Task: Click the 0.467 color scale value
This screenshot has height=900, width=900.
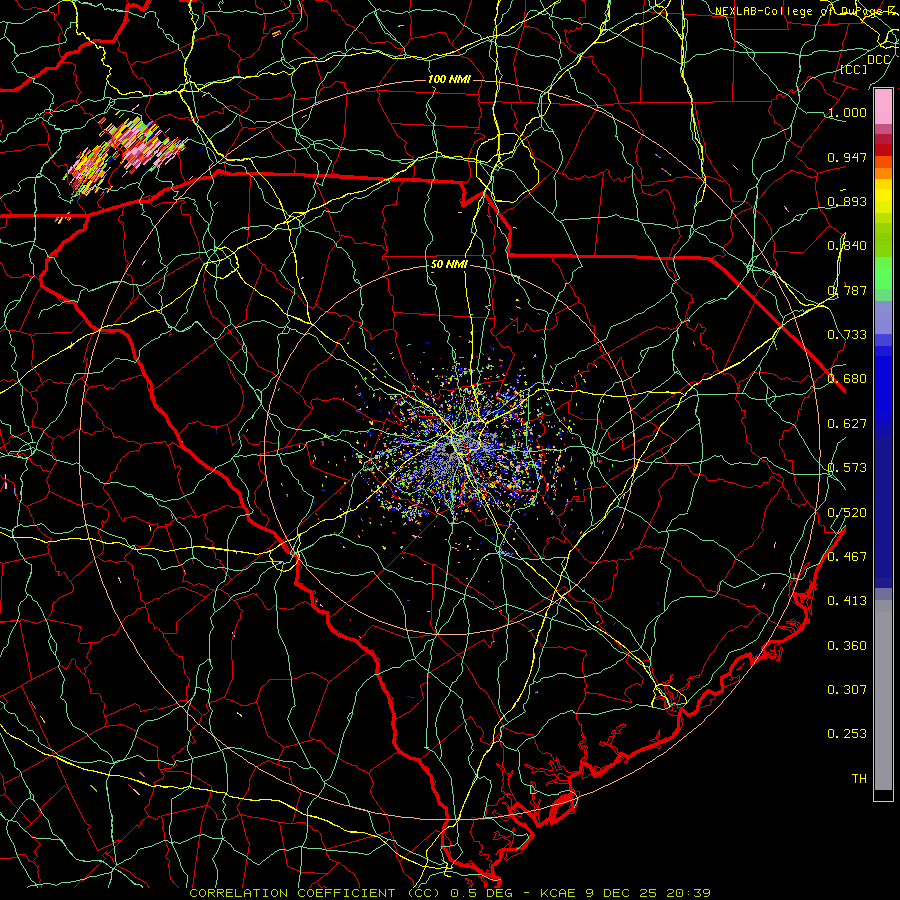Action: [x=847, y=557]
